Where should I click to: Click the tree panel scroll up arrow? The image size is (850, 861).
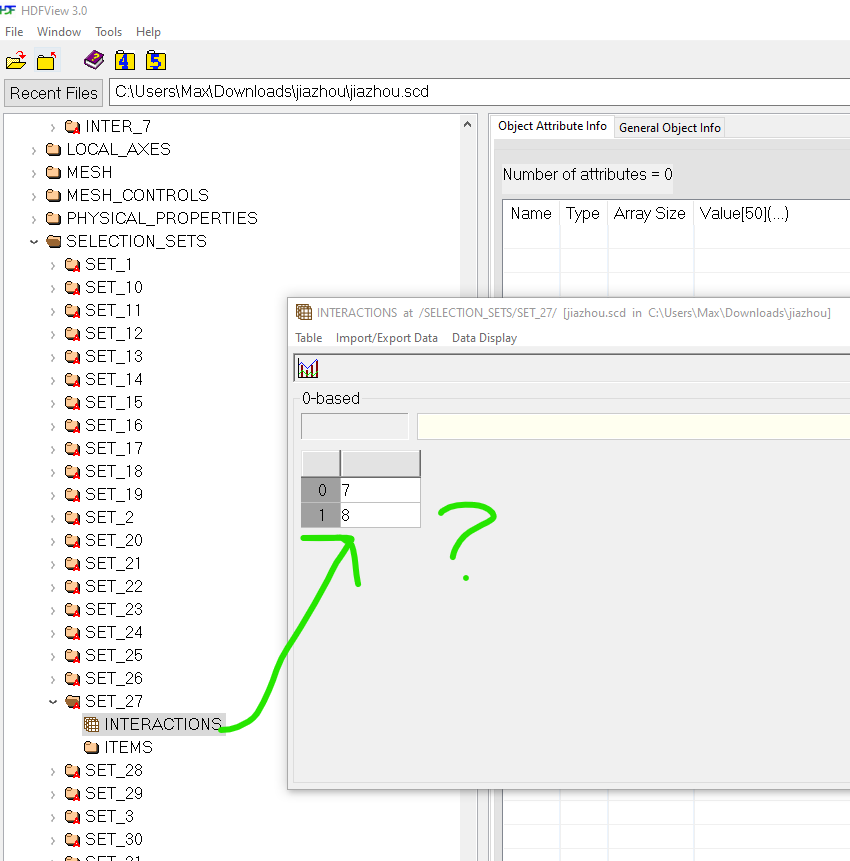(x=467, y=125)
